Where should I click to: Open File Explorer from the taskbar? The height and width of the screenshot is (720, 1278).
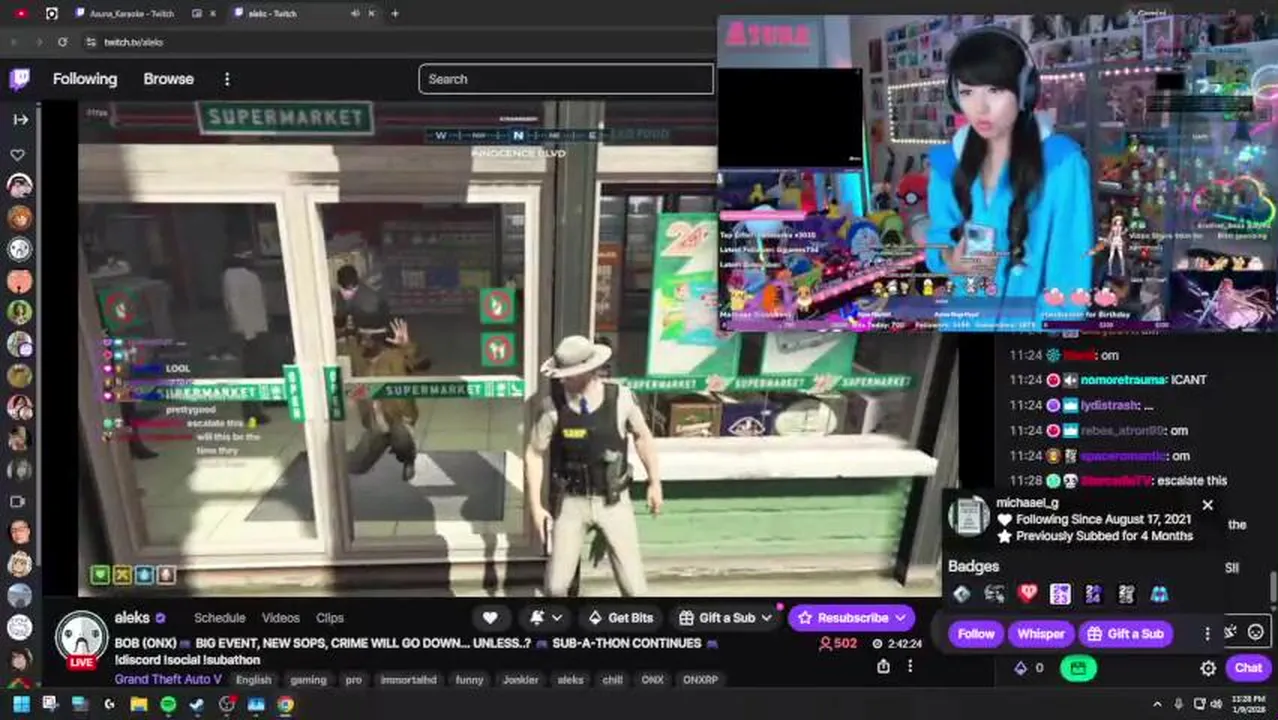pos(138,704)
